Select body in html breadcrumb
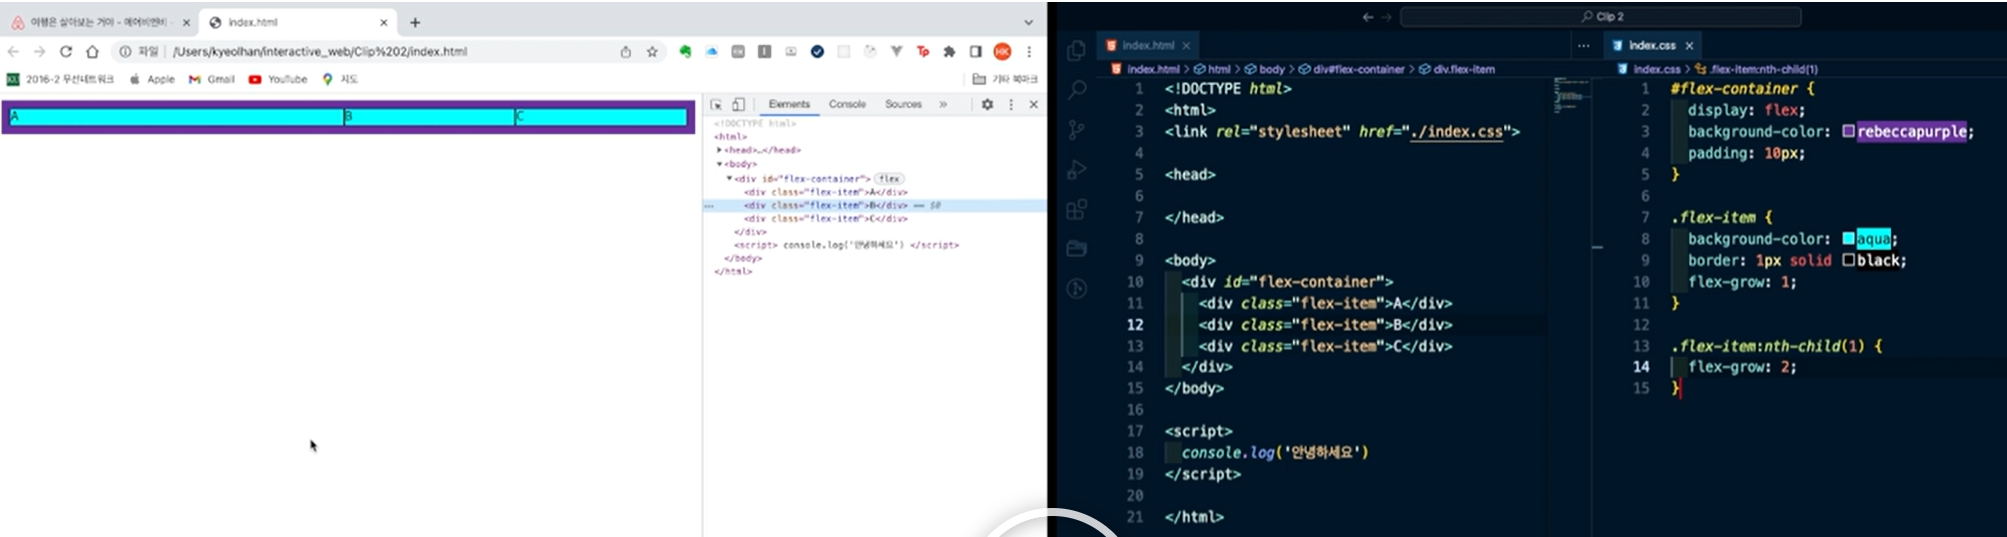 (1265, 69)
